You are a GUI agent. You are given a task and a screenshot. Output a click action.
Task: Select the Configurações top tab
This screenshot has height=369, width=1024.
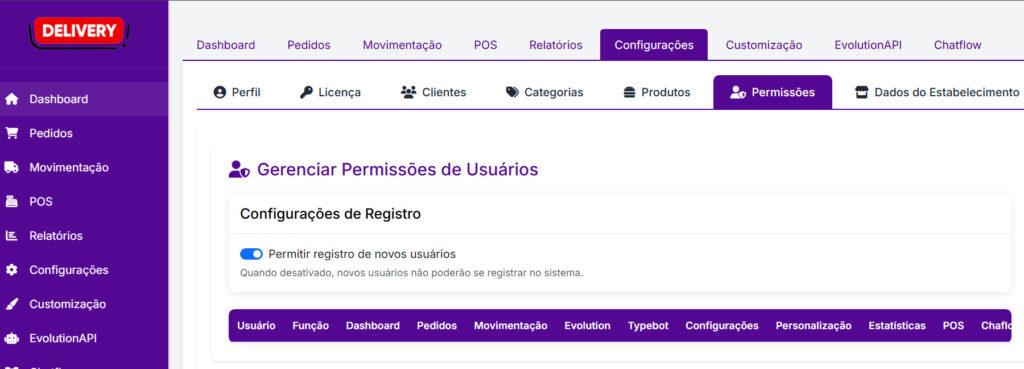654,45
